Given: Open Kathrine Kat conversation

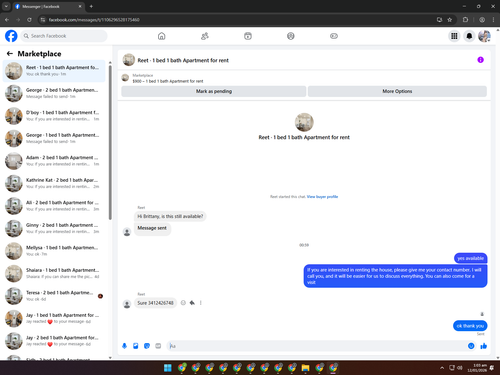Looking at the screenshot, I should (x=54, y=183).
